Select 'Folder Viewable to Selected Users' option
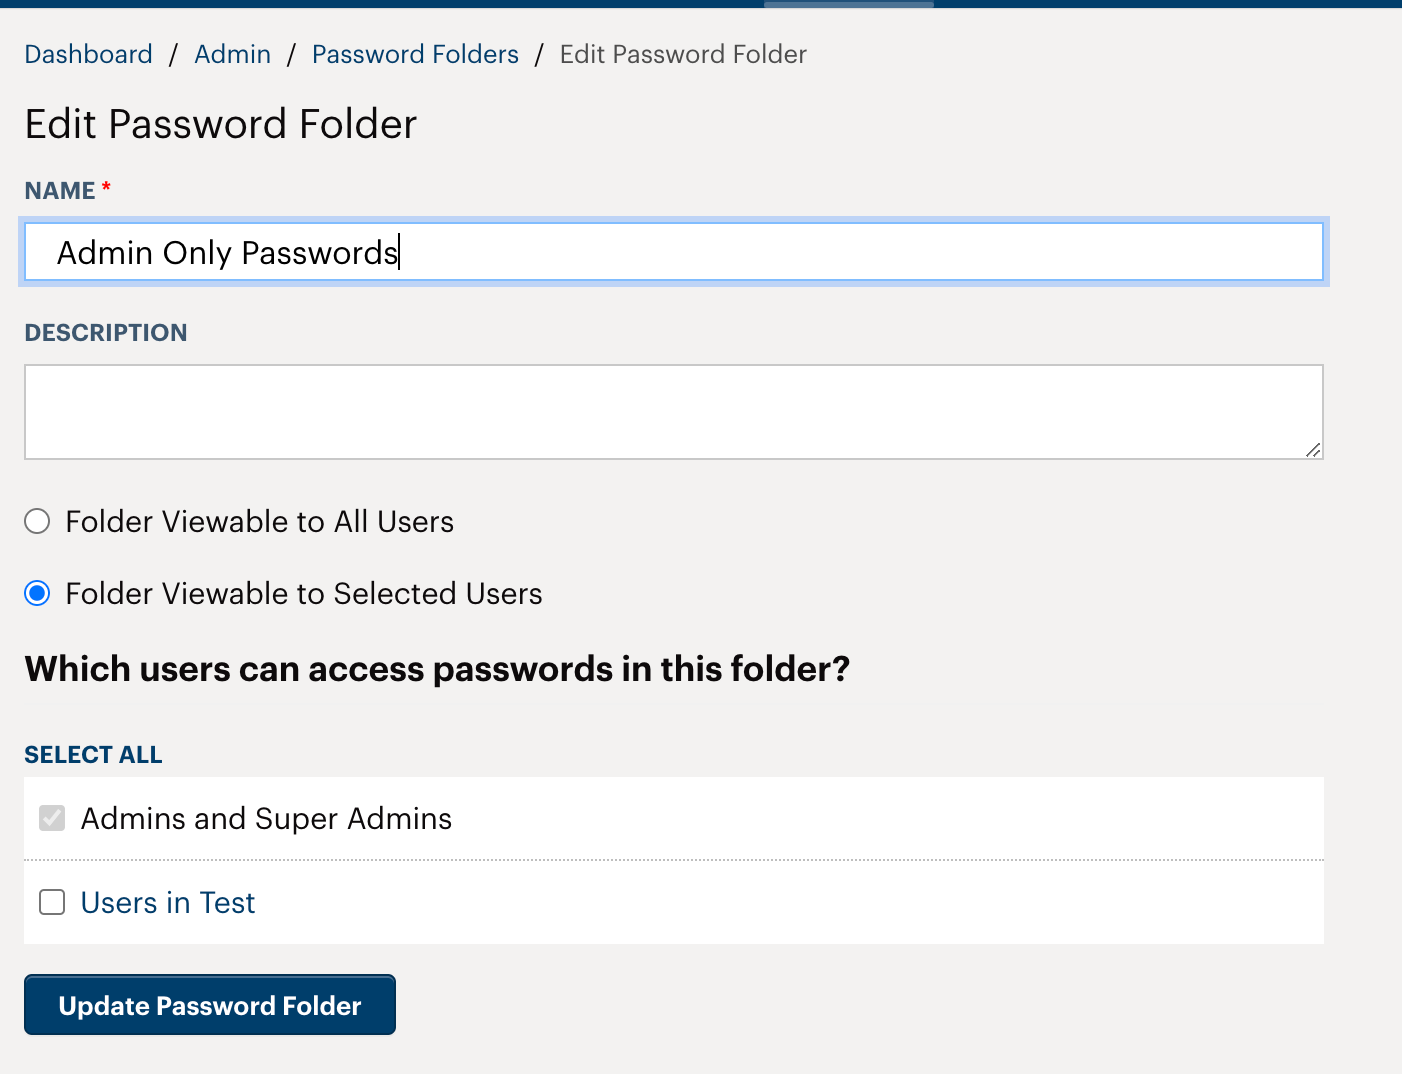 coord(37,593)
